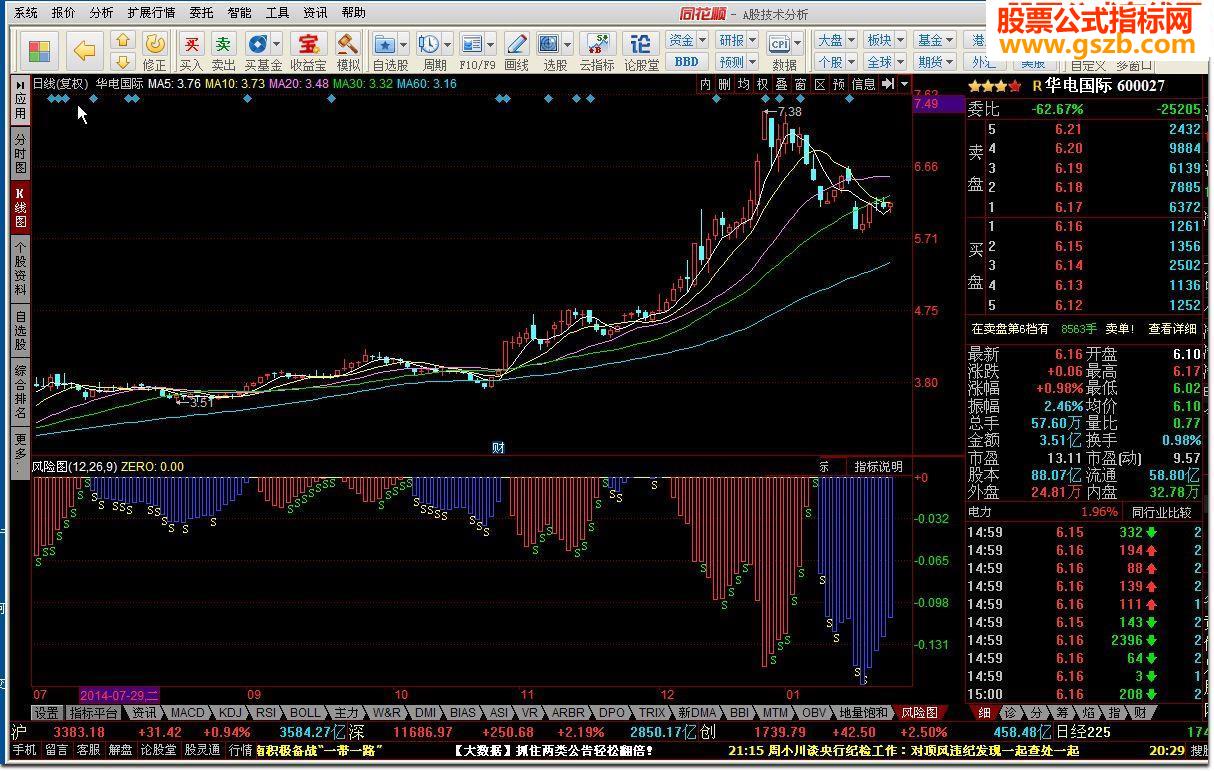
Task: Click the red 买入 buy icon
Action: click(x=191, y=51)
